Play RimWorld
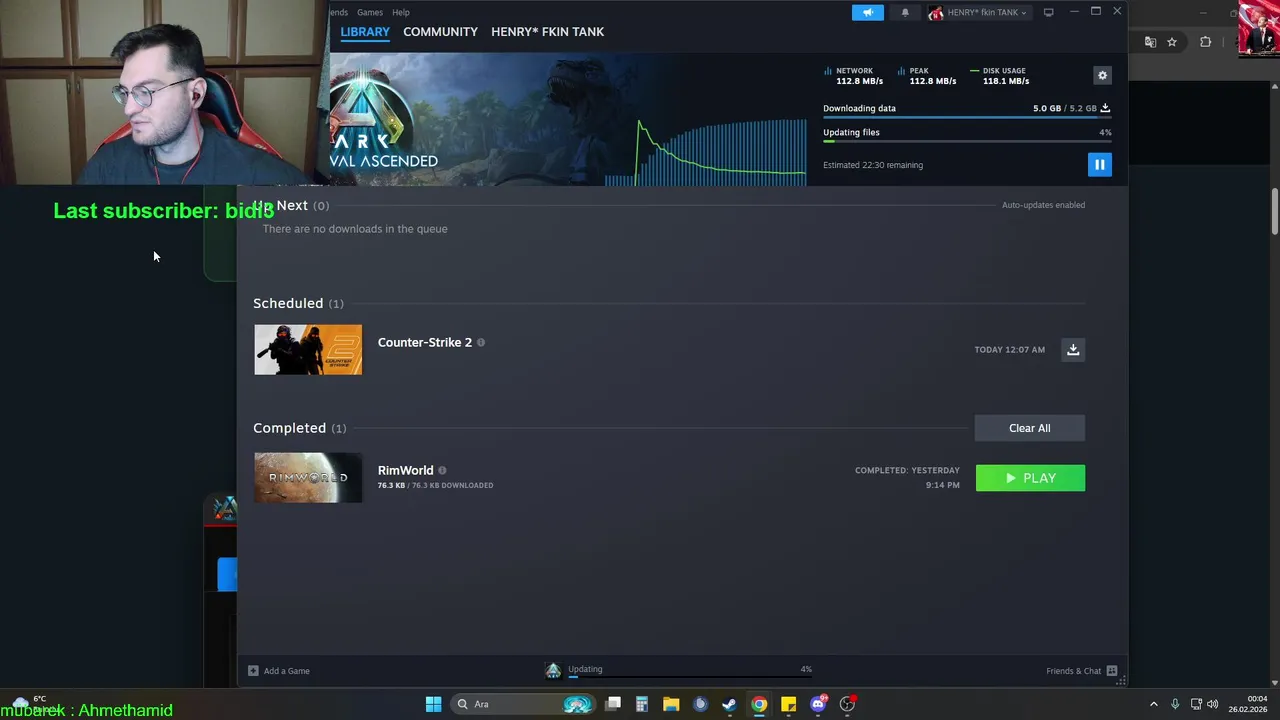This screenshot has height=720, width=1280. [1030, 478]
